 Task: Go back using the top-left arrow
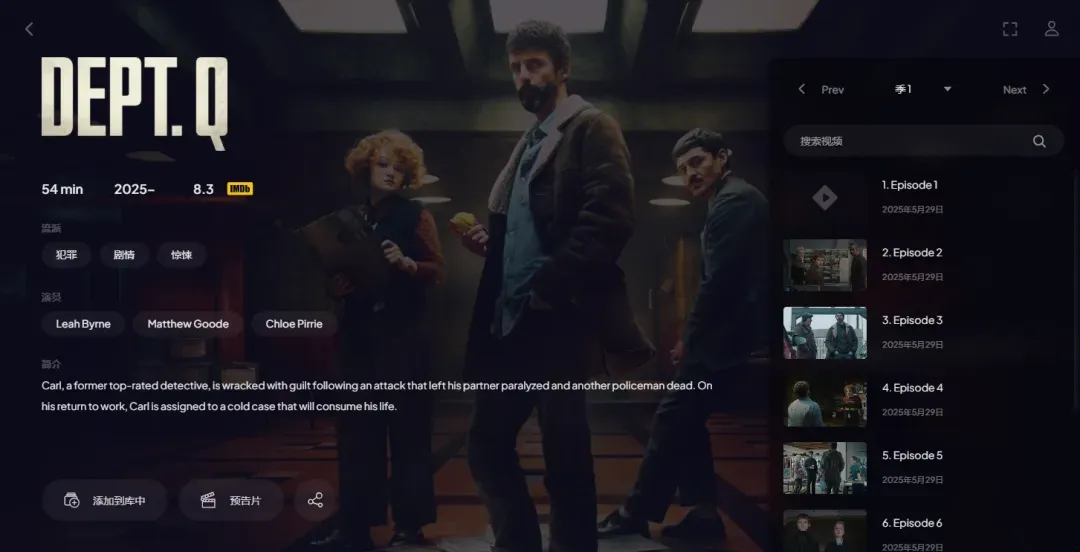(29, 29)
